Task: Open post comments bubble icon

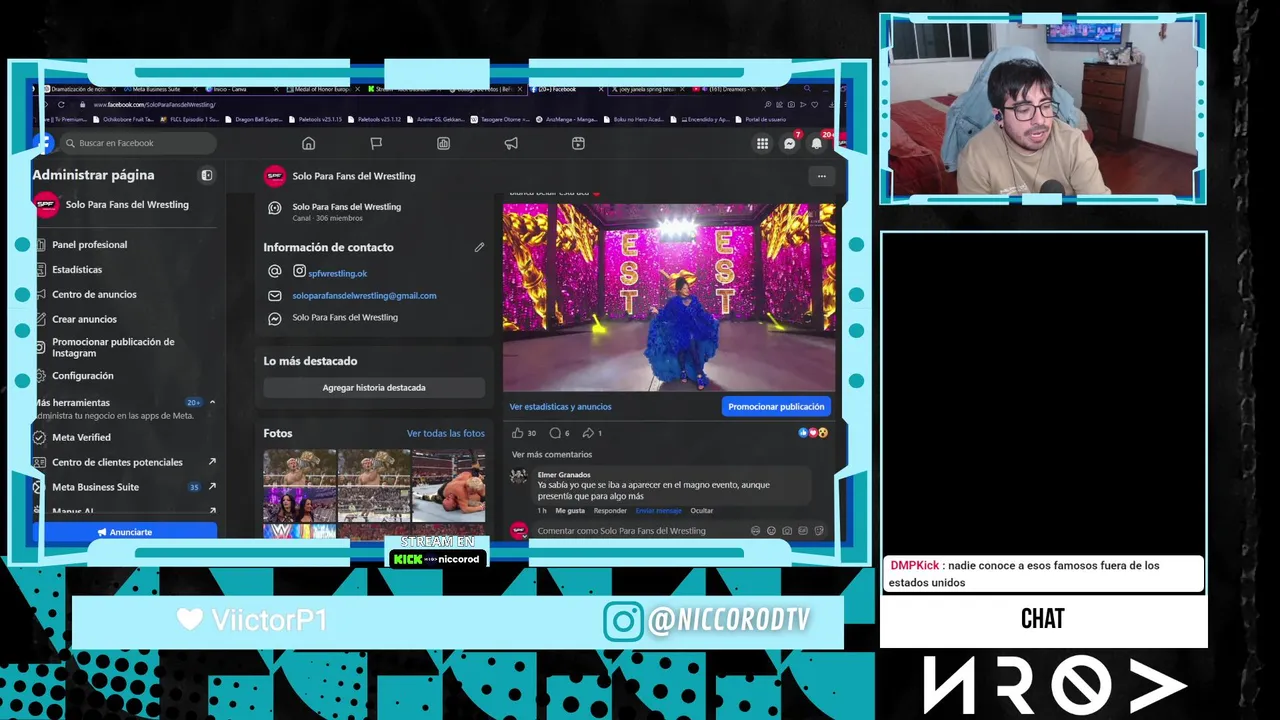Action: pyautogui.click(x=555, y=433)
